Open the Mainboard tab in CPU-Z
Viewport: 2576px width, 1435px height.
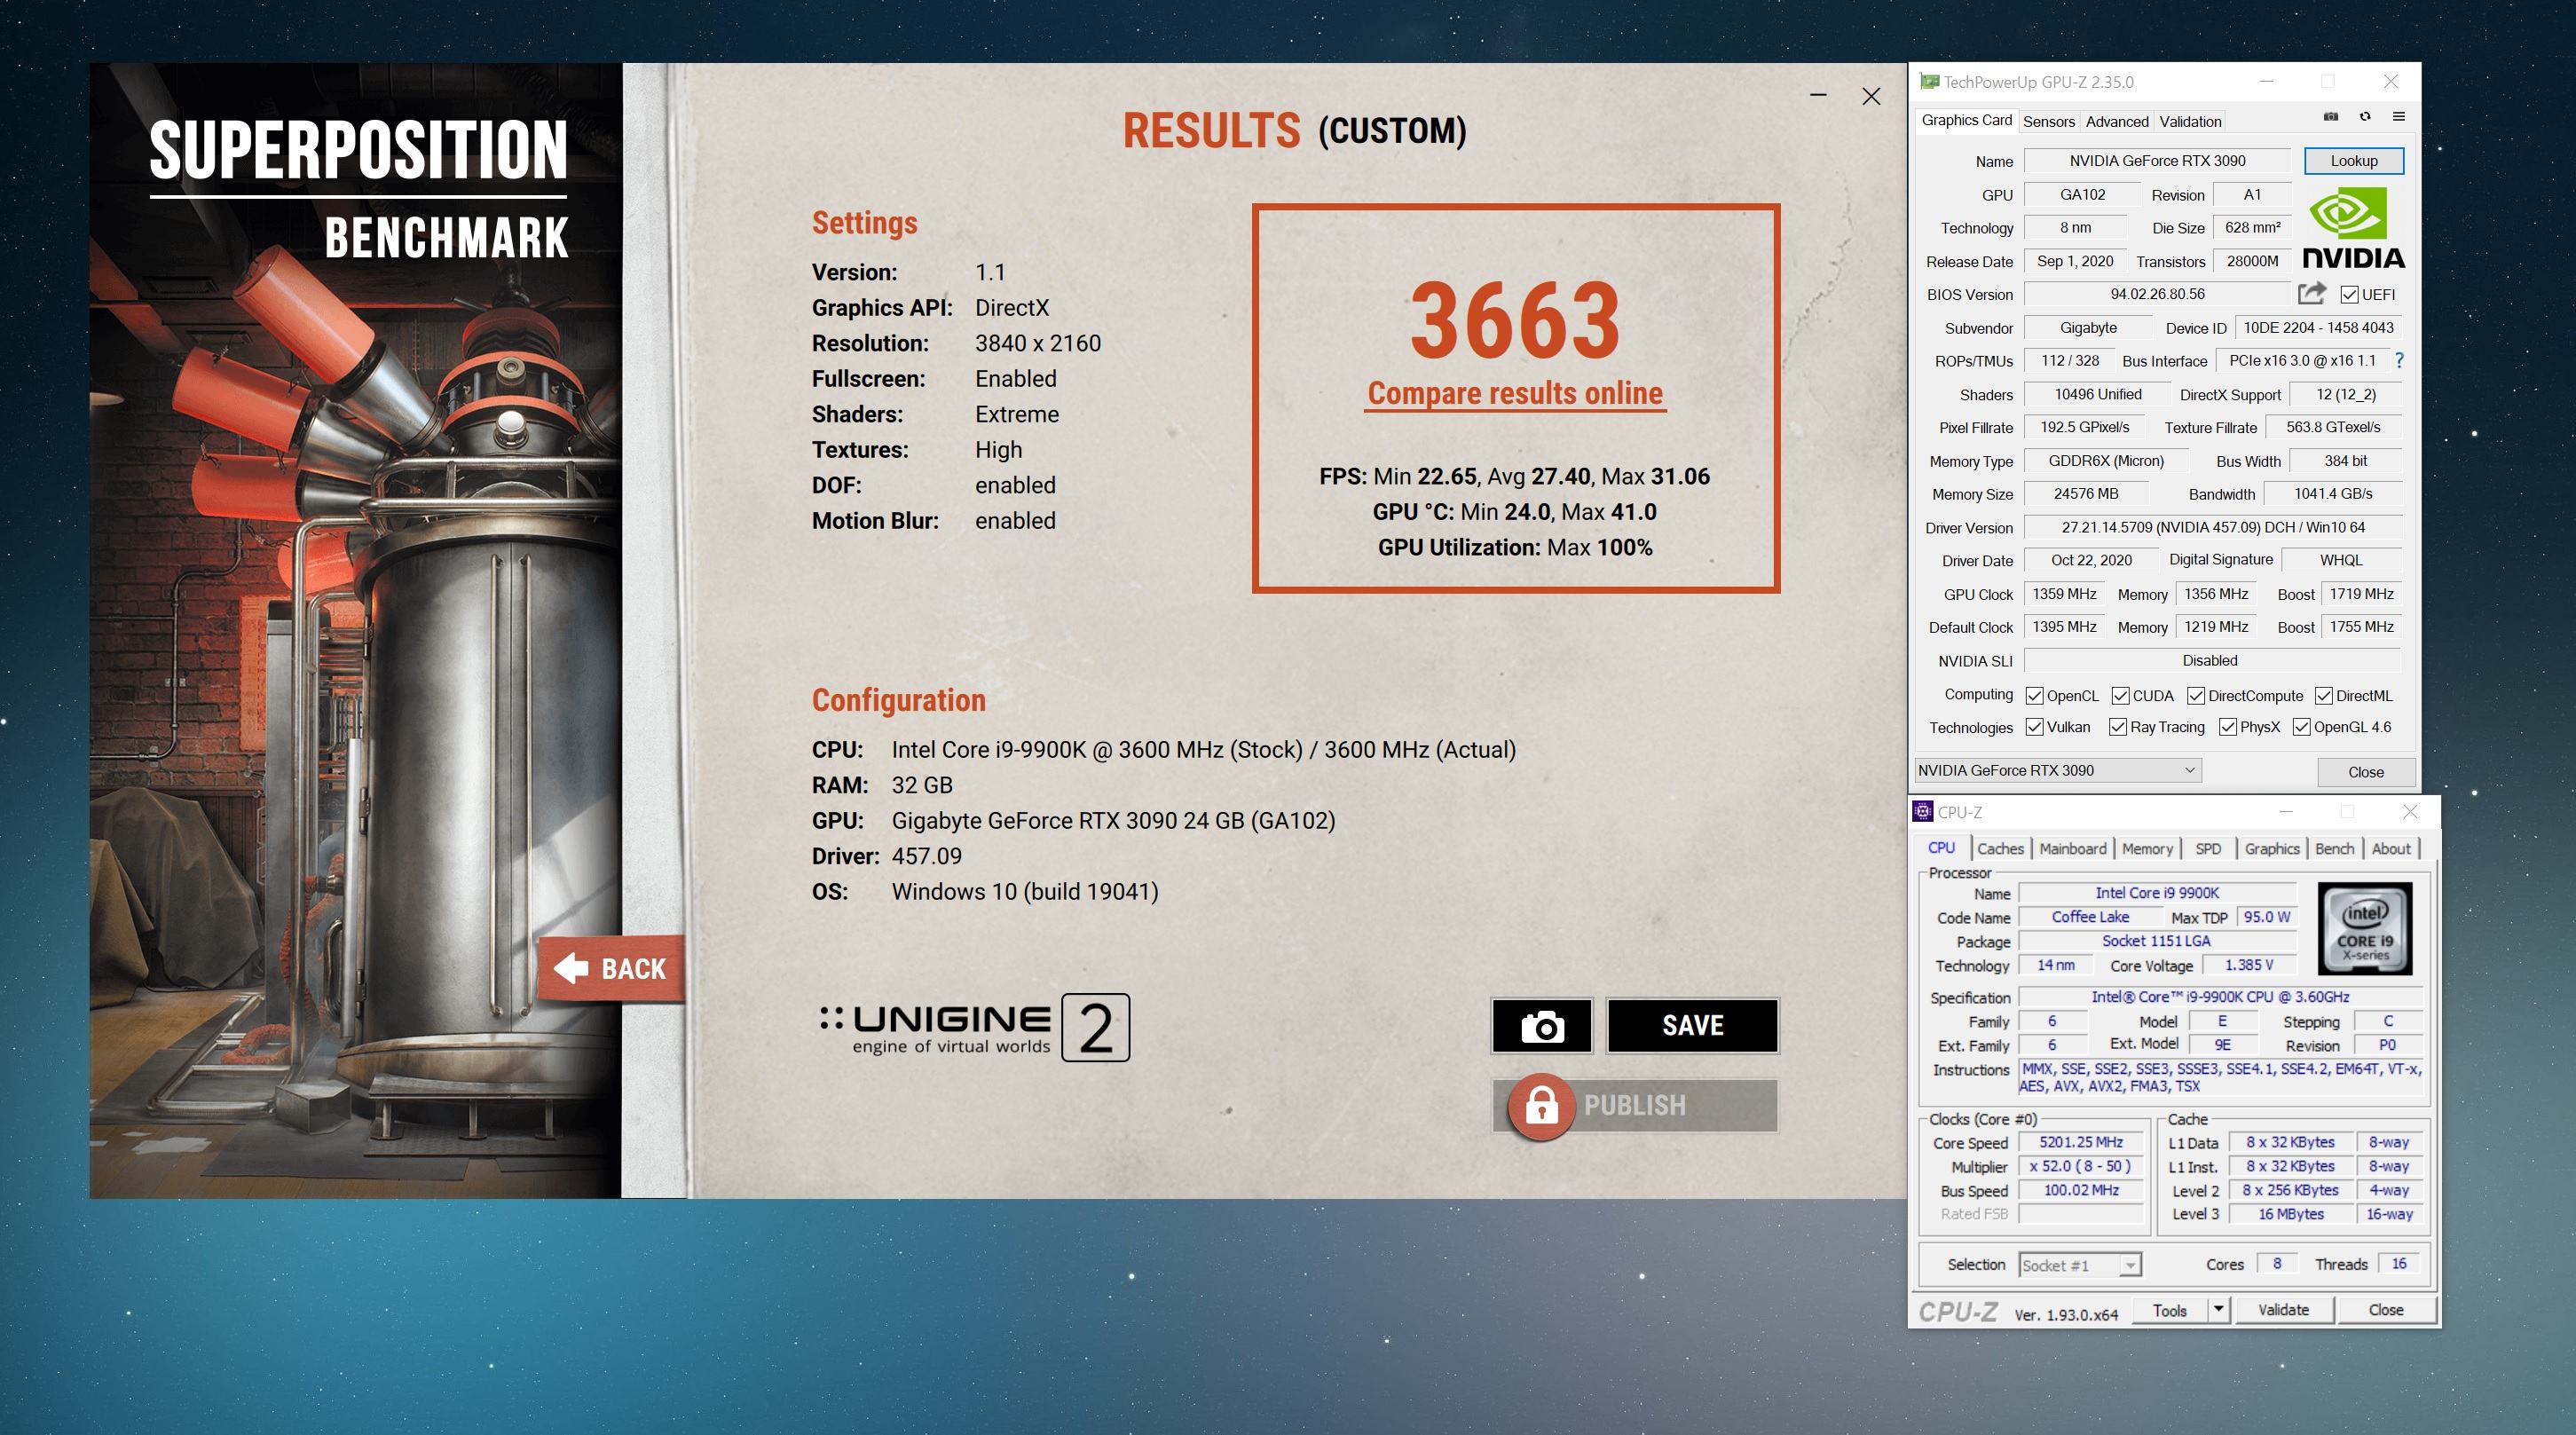click(x=2072, y=848)
